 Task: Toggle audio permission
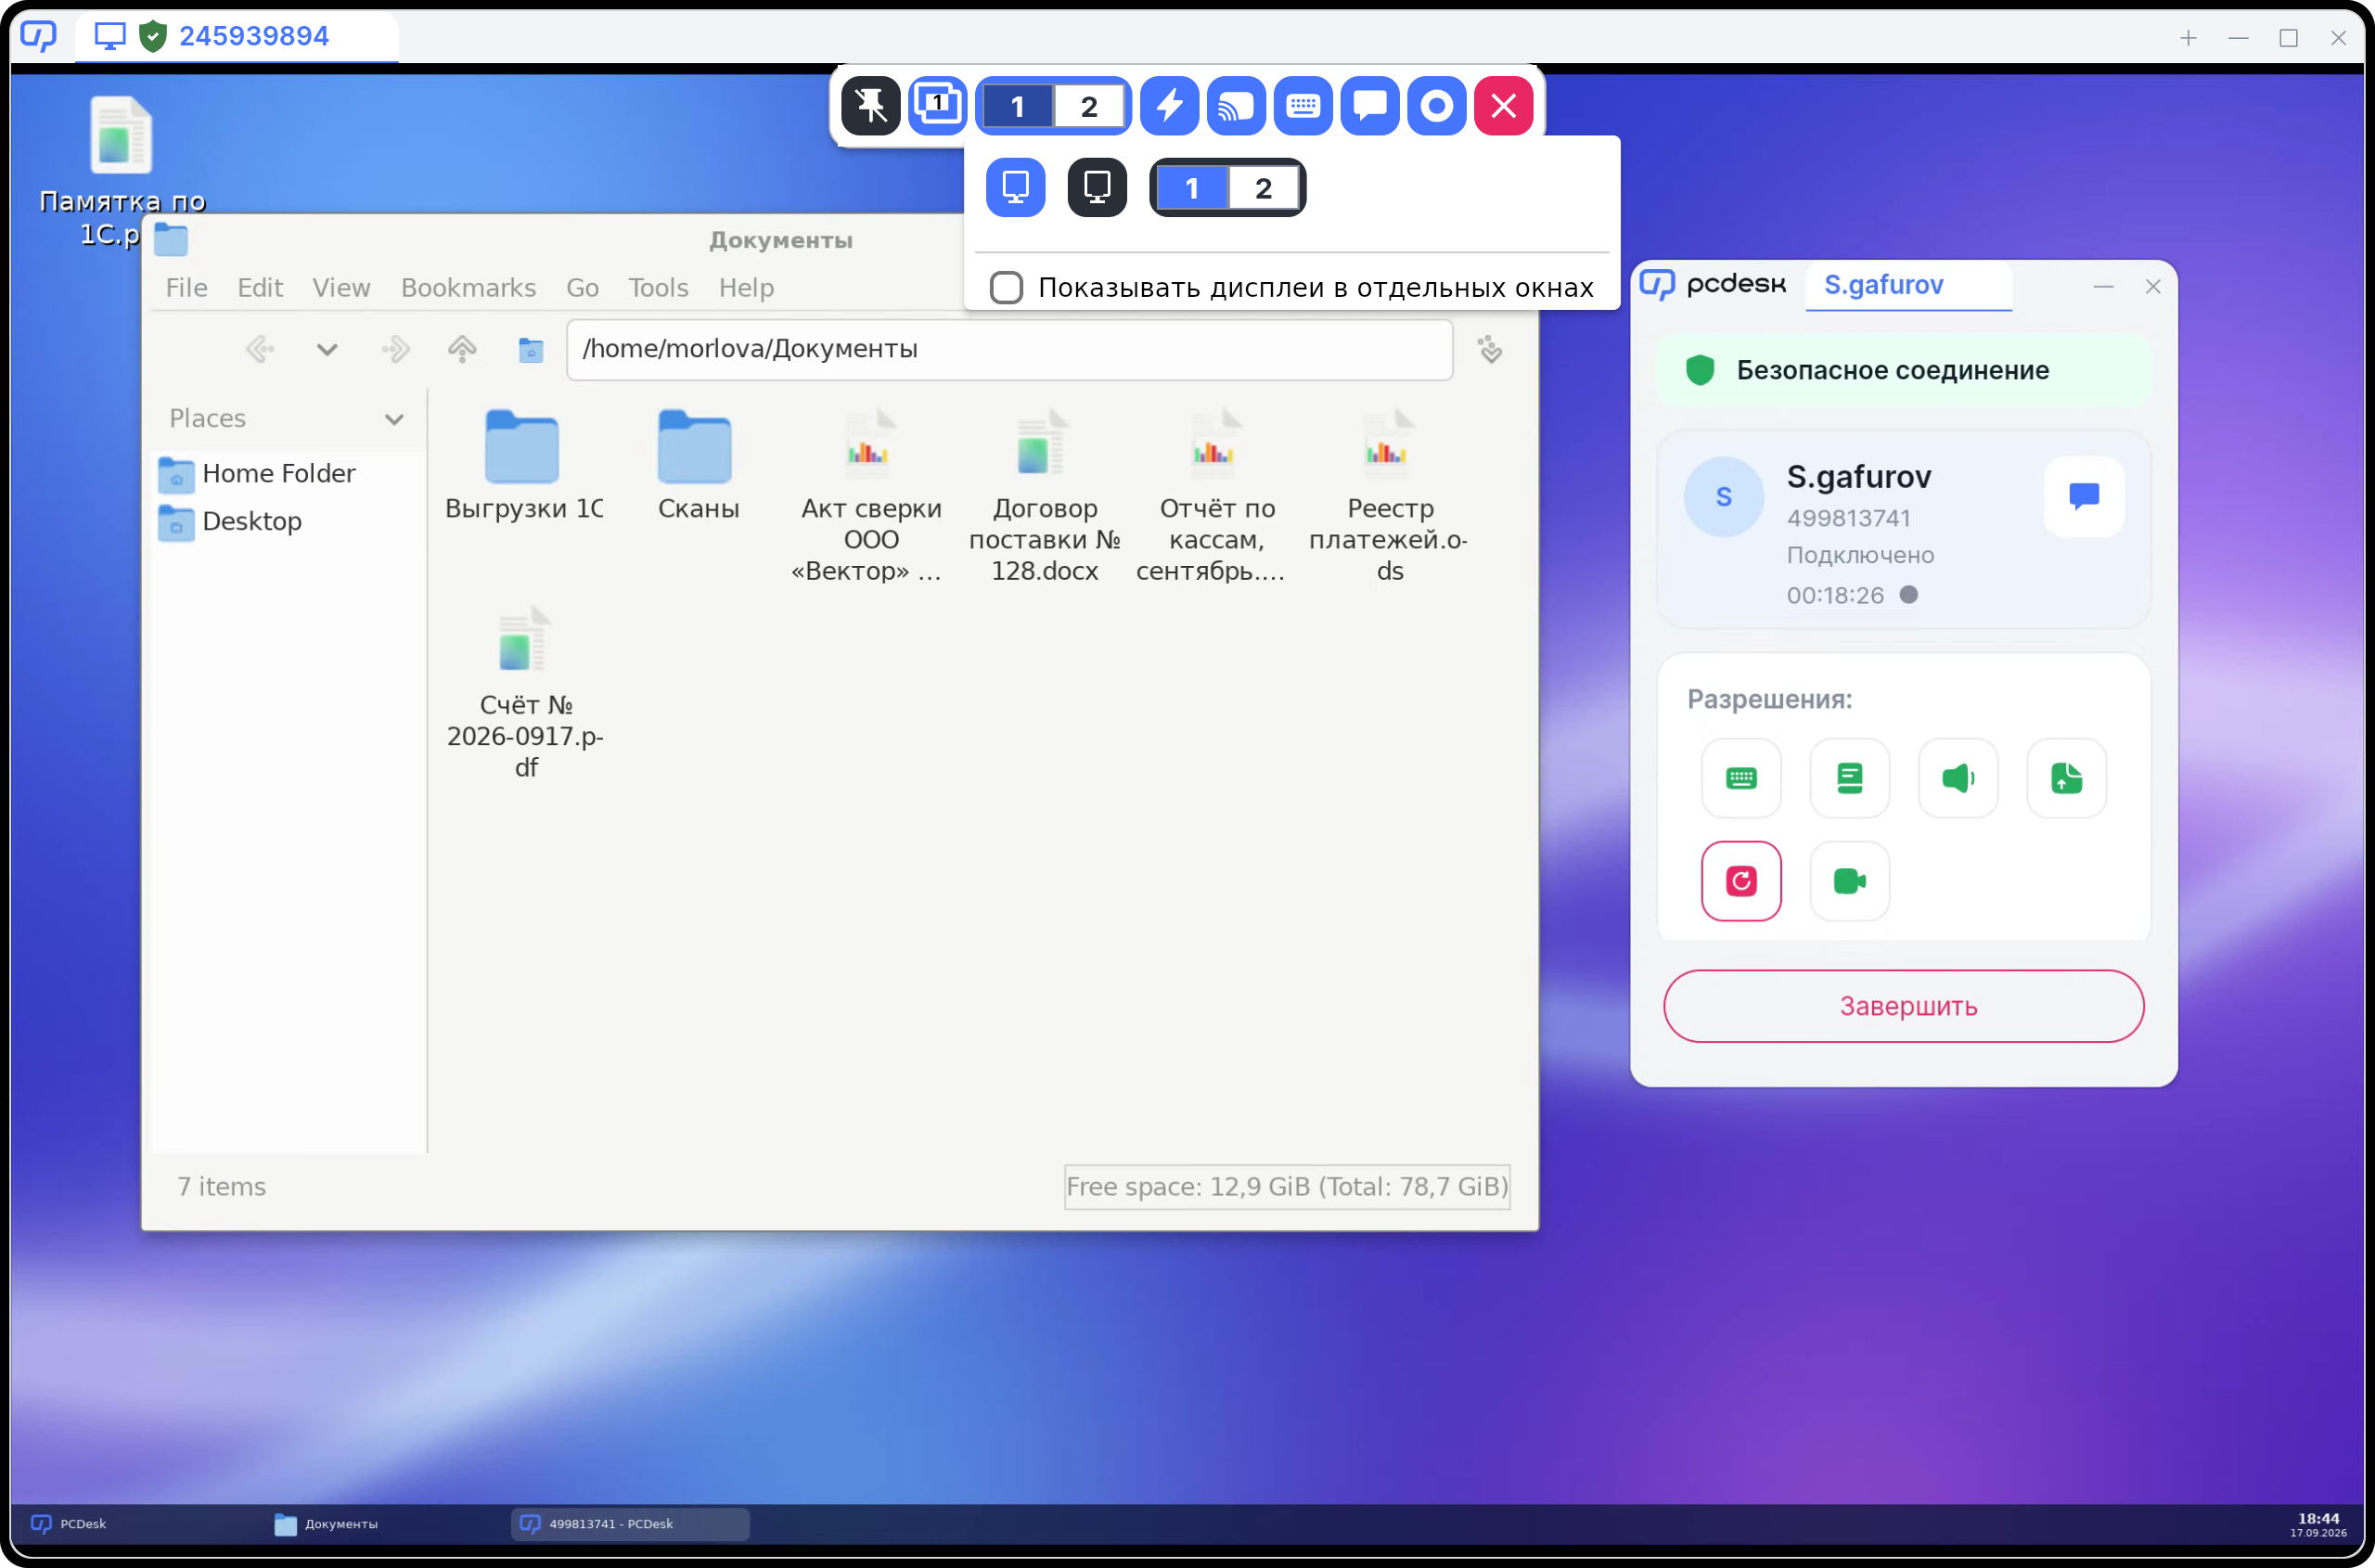tap(1958, 778)
